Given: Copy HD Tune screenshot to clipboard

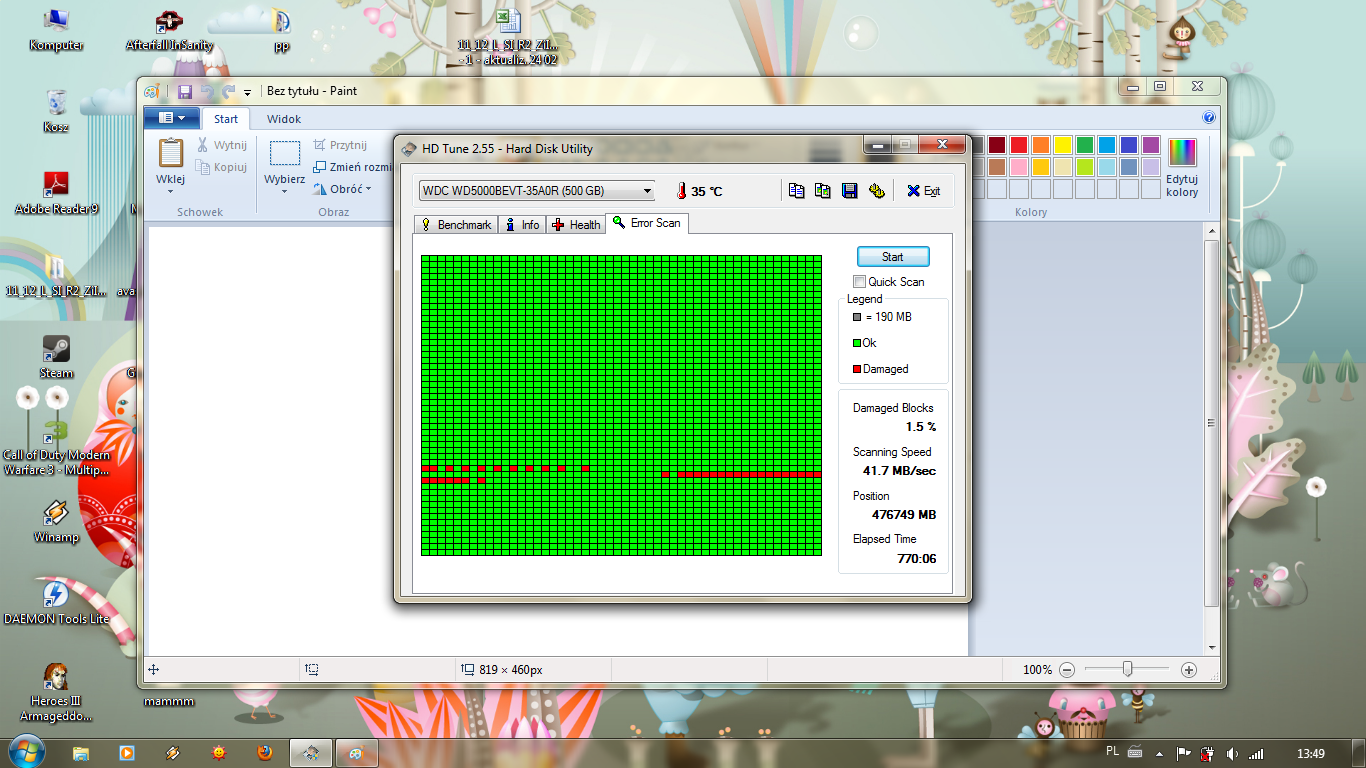Looking at the screenshot, I should pos(823,191).
